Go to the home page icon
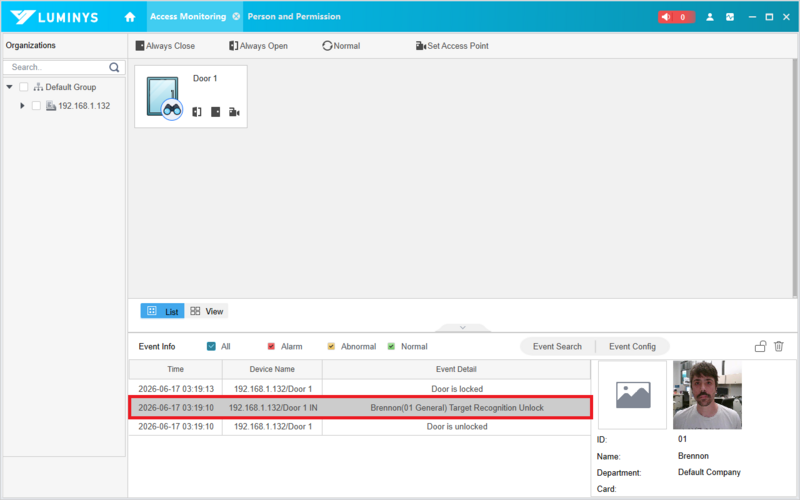Screen dimensions: 800x500 point(130,17)
